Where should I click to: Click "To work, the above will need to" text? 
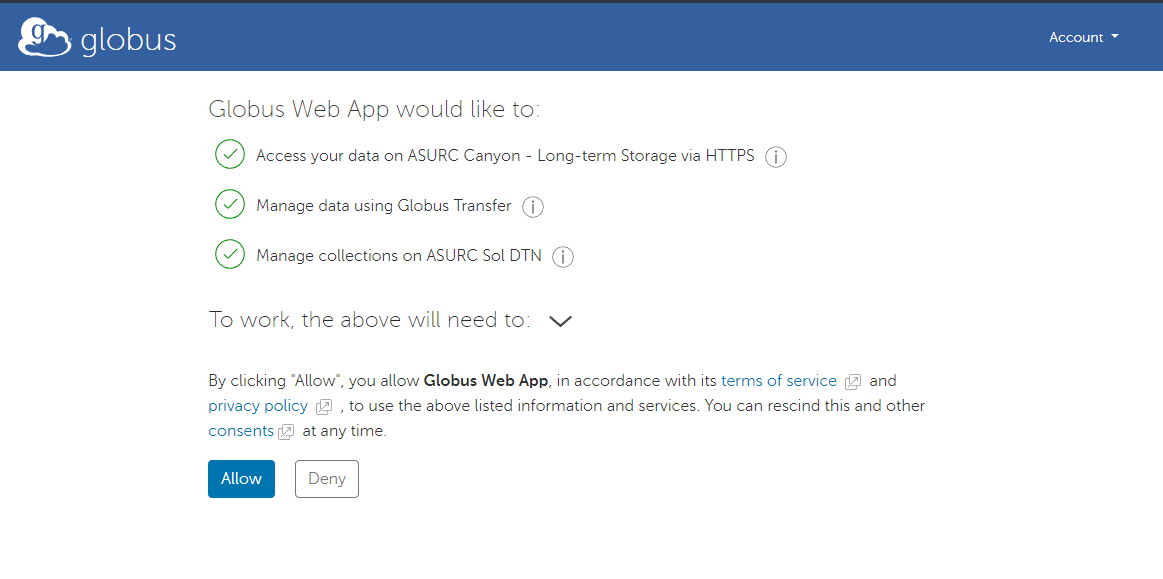coord(369,320)
